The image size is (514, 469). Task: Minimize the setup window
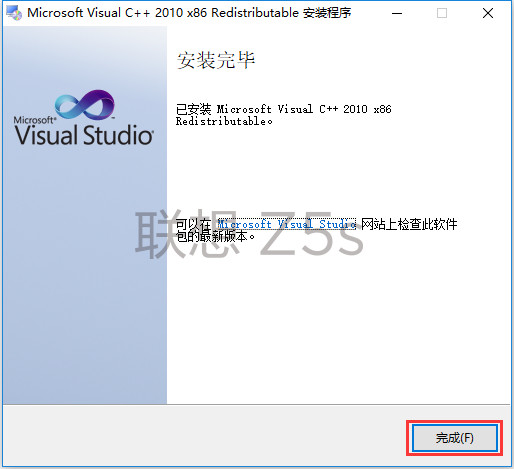coord(397,13)
